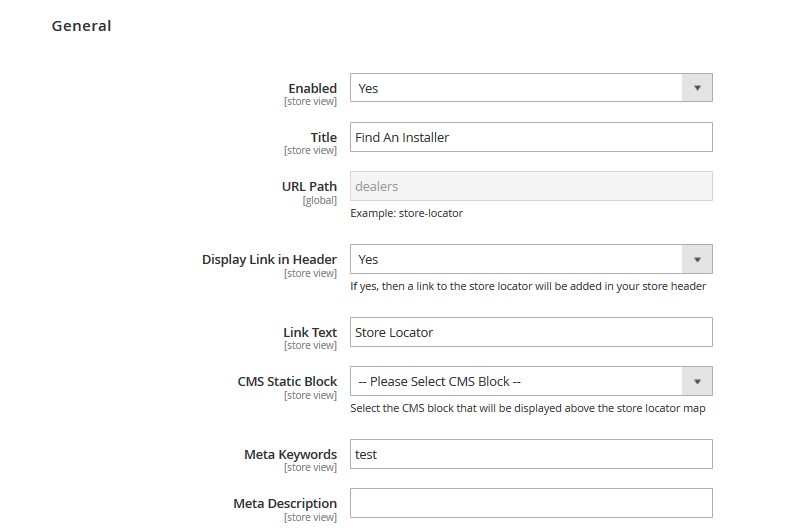785x532 pixels.
Task: Click the arrow icon of Display Link in Header
Action: tap(697, 259)
